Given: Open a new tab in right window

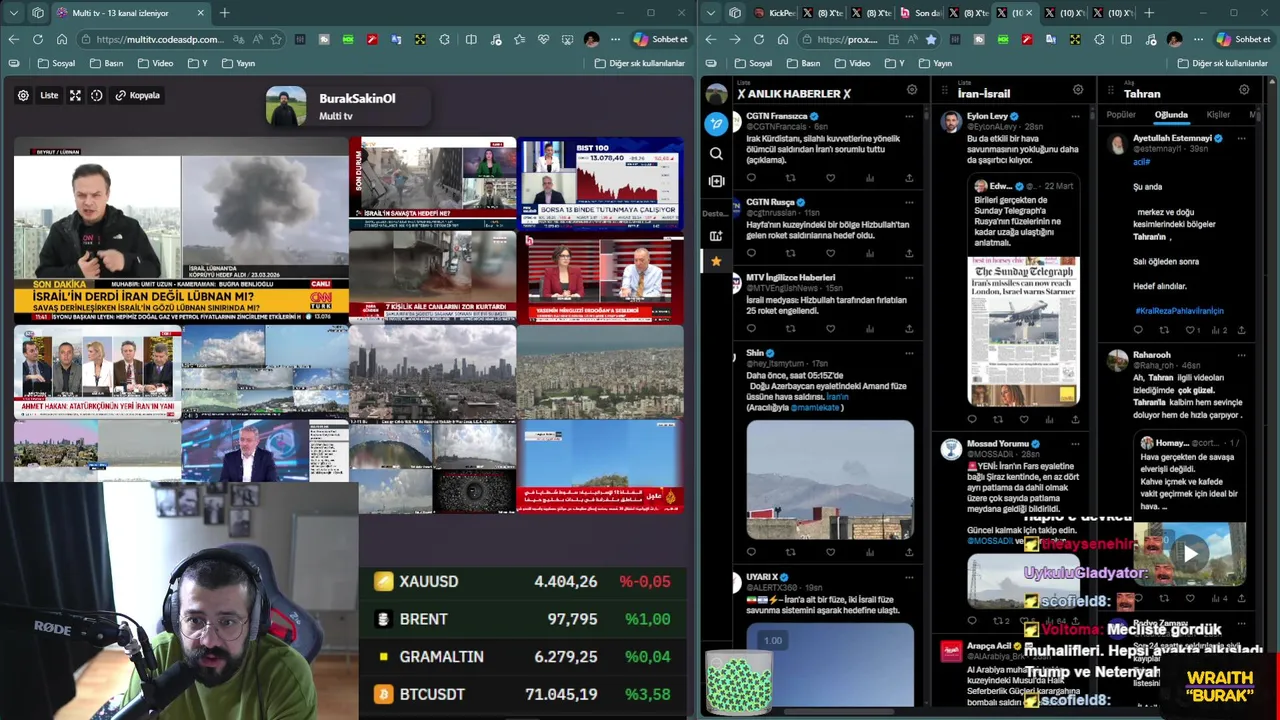Looking at the screenshot, I should tap(1148, 13).
